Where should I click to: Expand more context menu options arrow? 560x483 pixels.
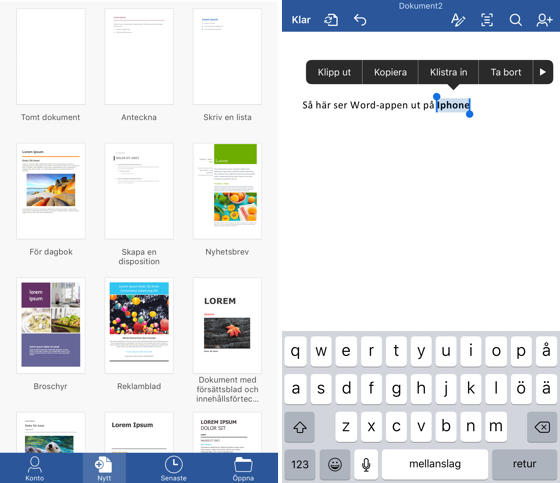tap(543, 72)
